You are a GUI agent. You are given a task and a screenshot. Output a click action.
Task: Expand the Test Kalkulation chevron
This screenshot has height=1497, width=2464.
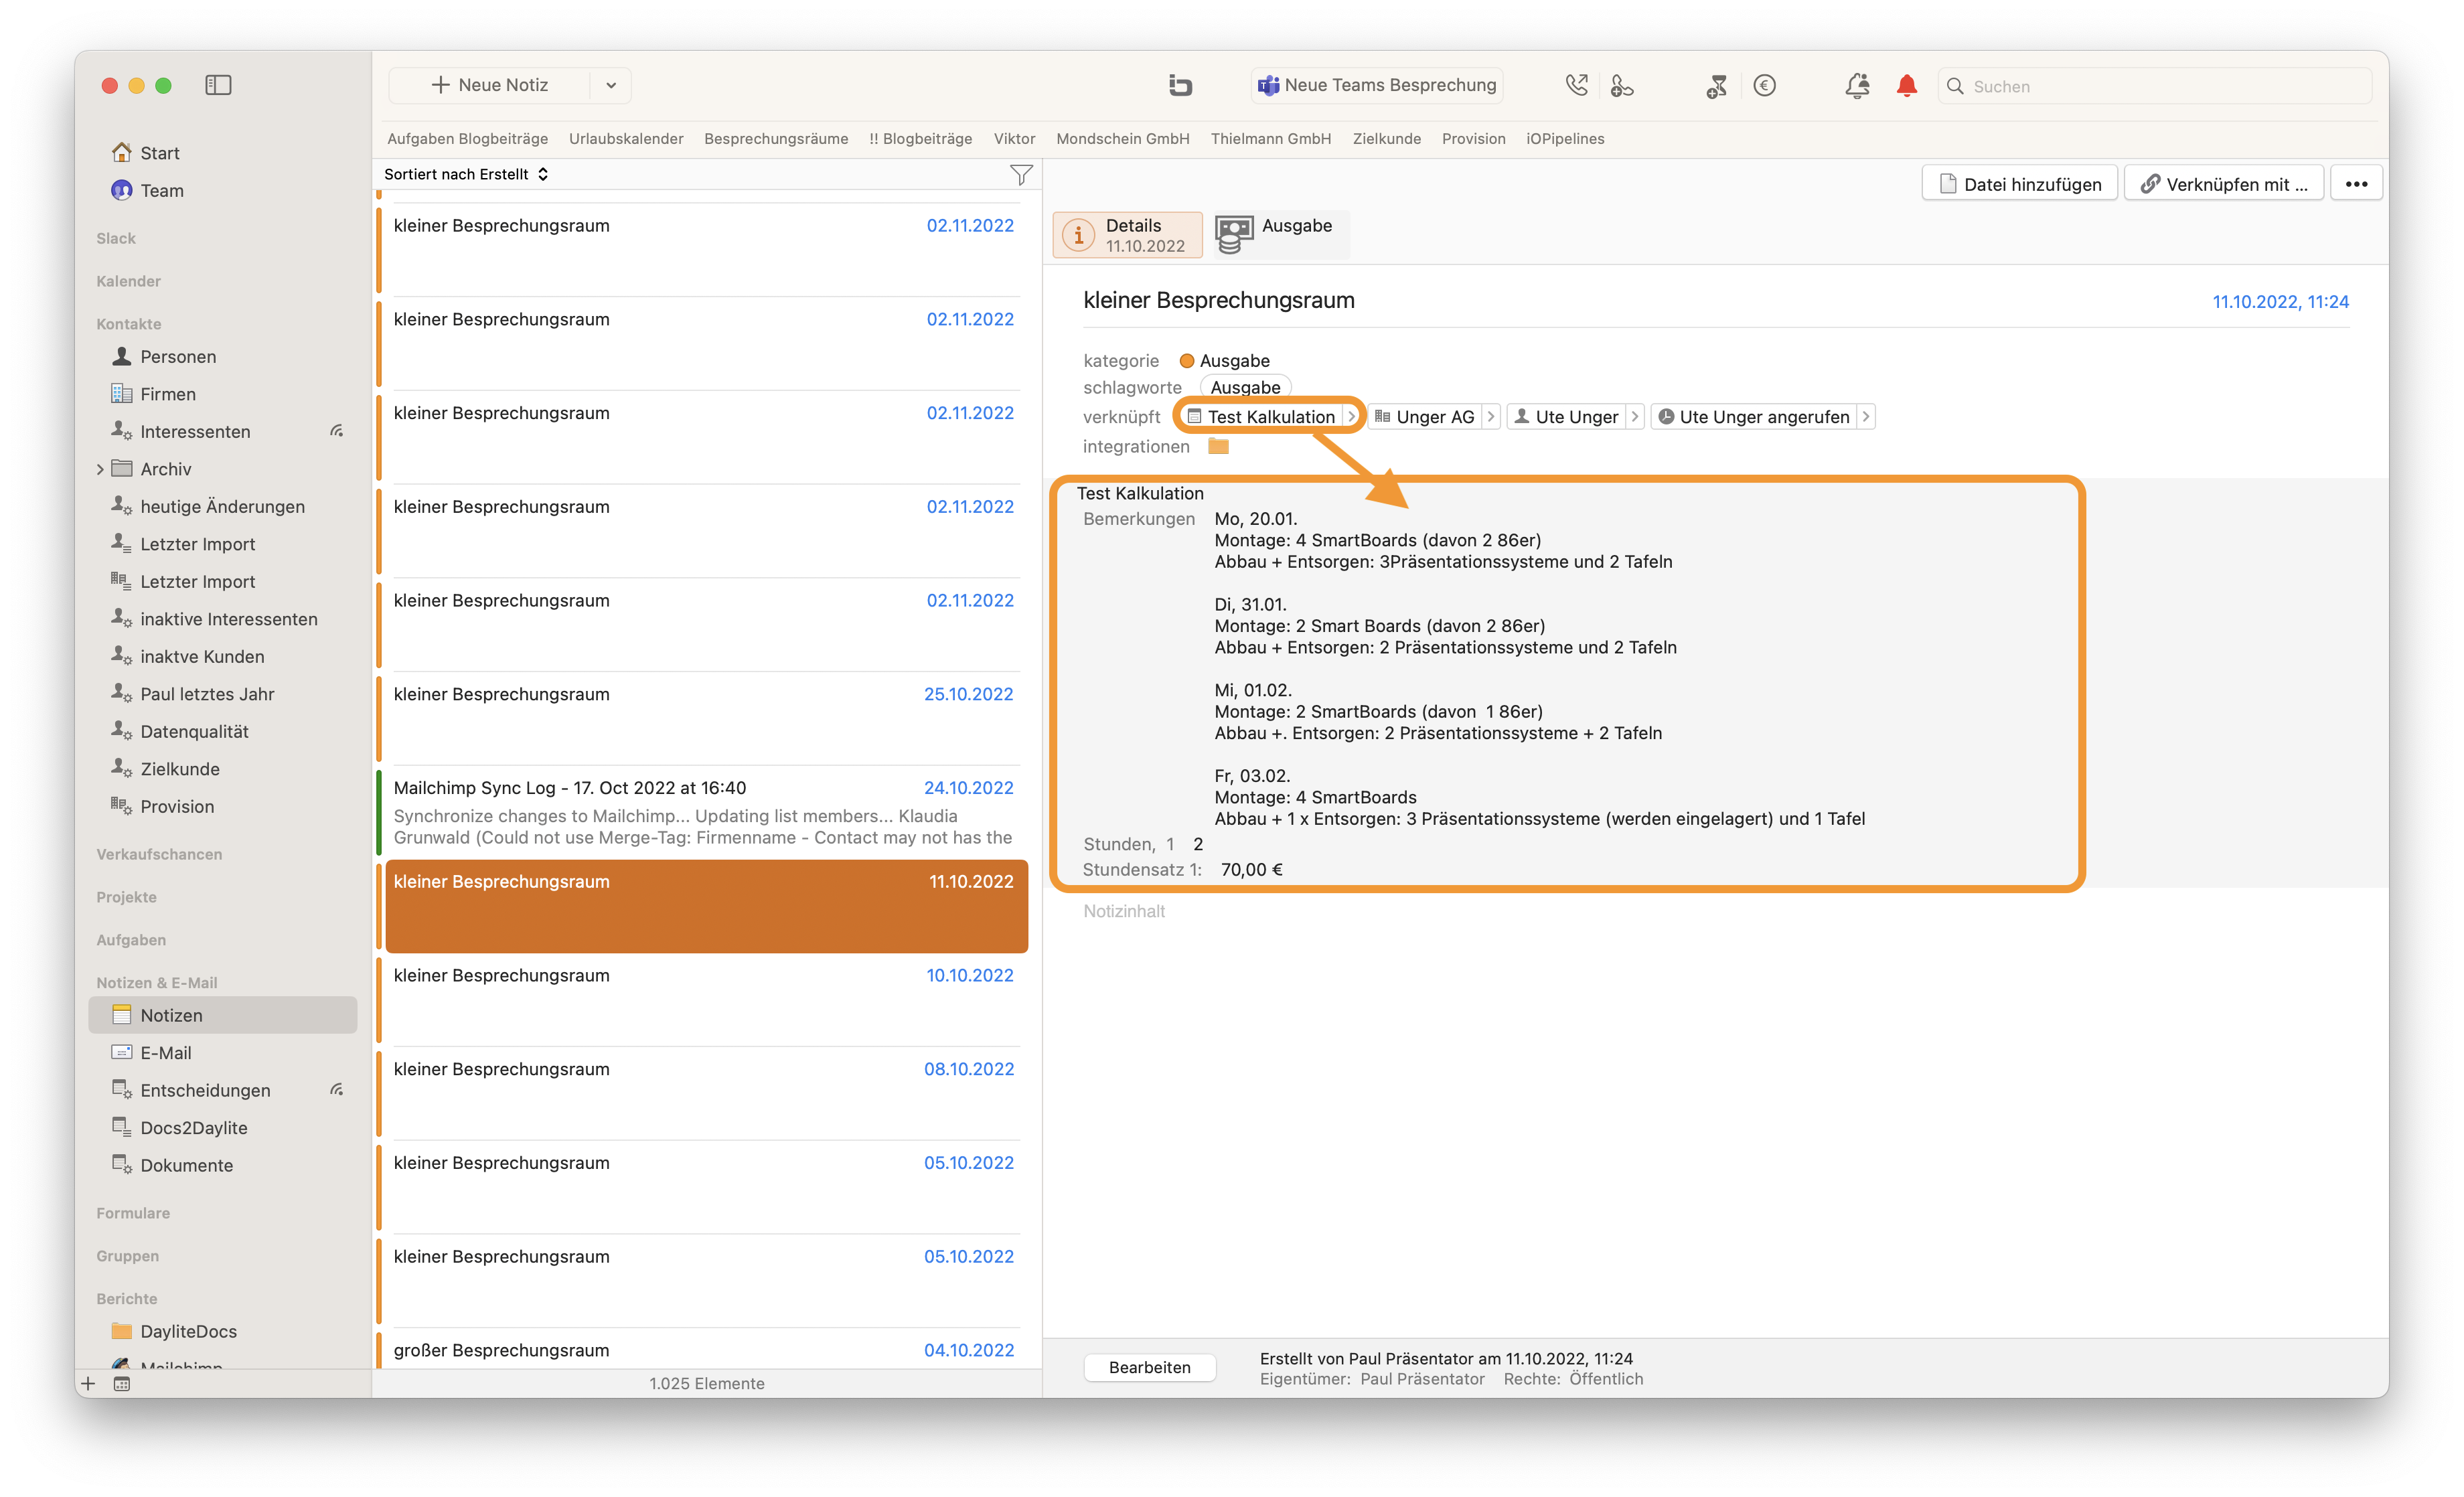coord(1352,416)
